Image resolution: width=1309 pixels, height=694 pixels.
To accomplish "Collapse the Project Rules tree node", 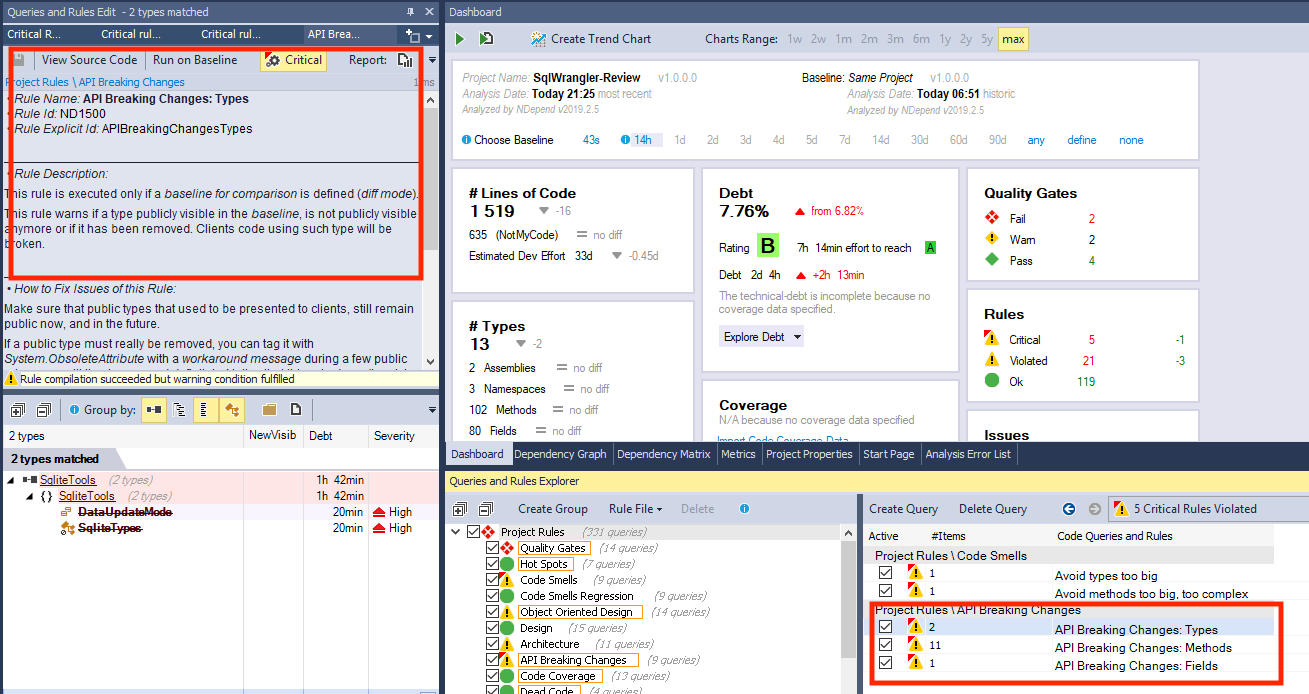I will (x=457, y=532).
